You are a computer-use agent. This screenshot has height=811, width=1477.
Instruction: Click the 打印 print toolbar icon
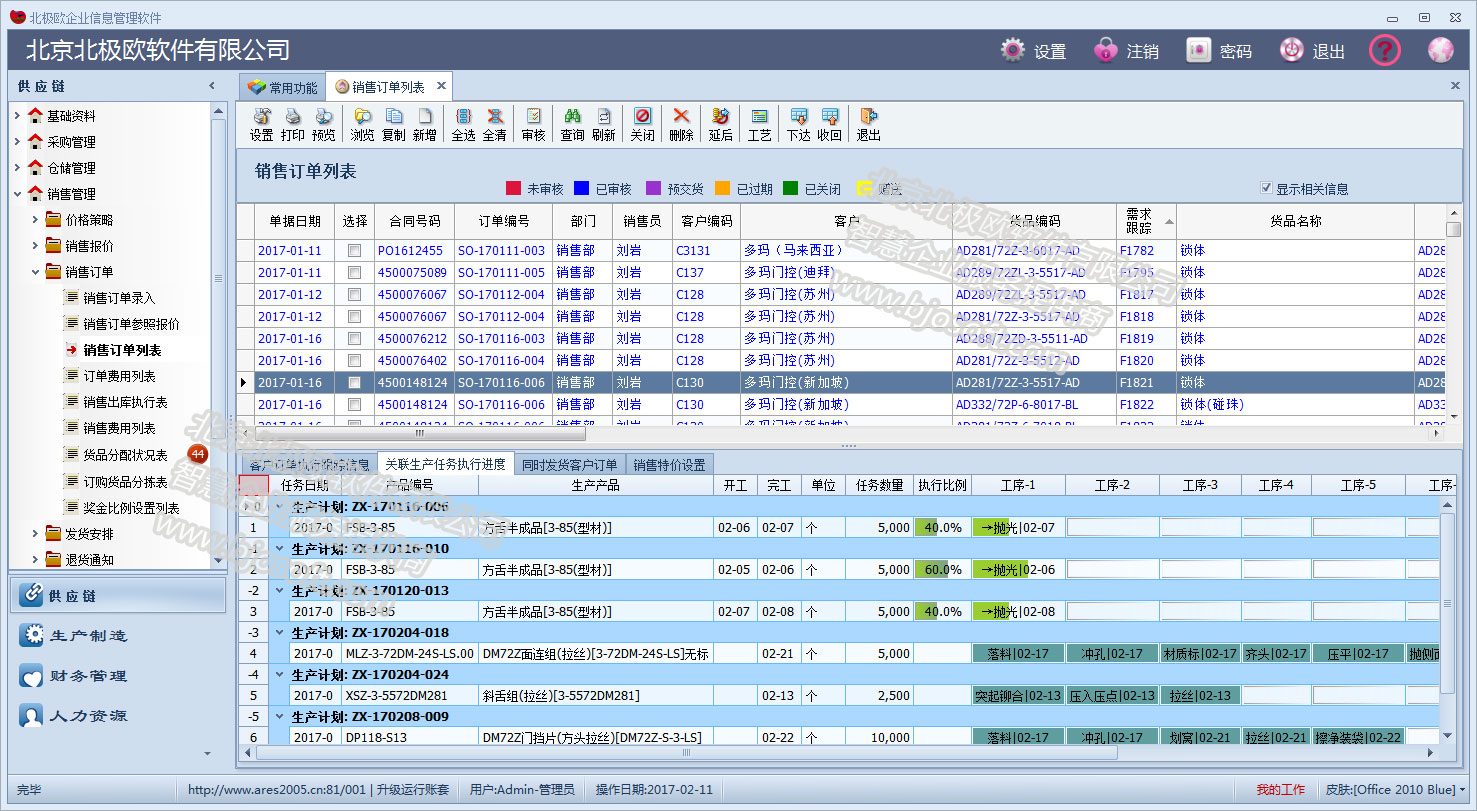pos(293,116)
